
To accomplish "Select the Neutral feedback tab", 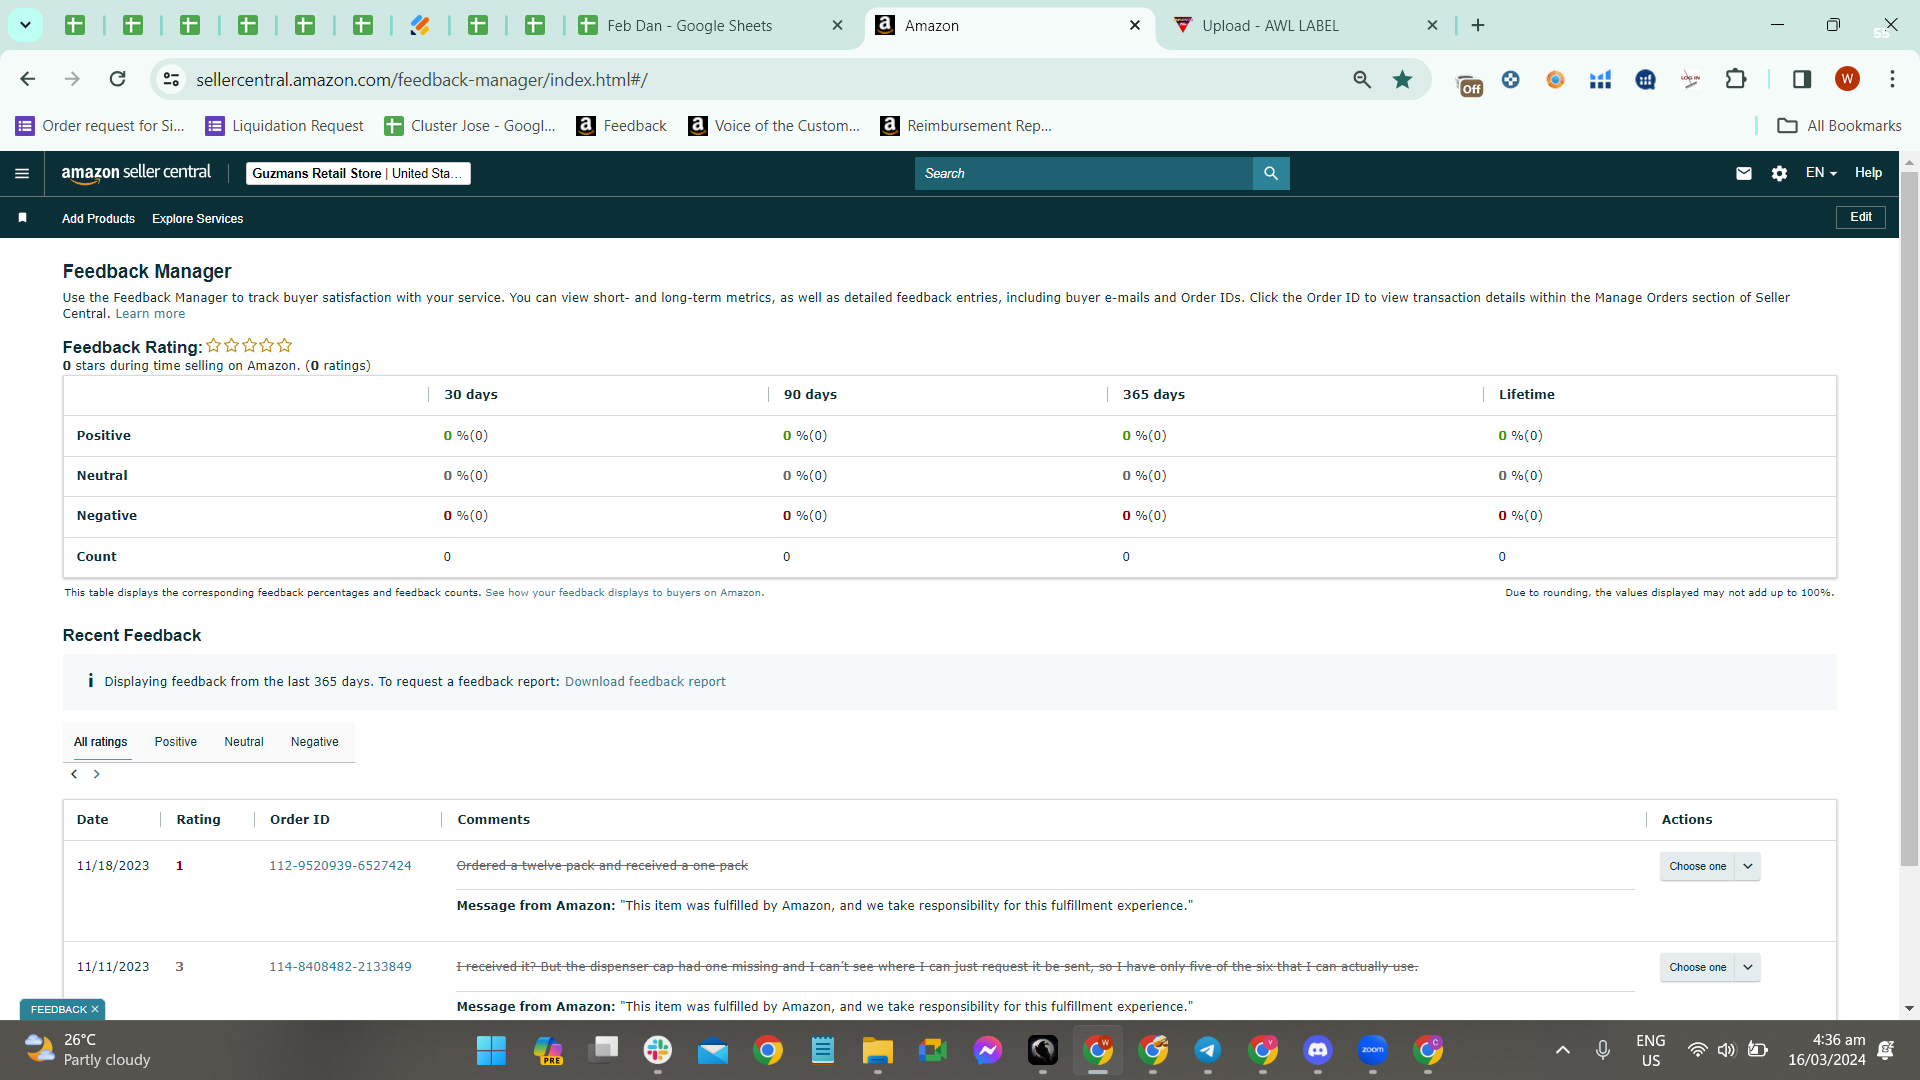I will (244, 742).
